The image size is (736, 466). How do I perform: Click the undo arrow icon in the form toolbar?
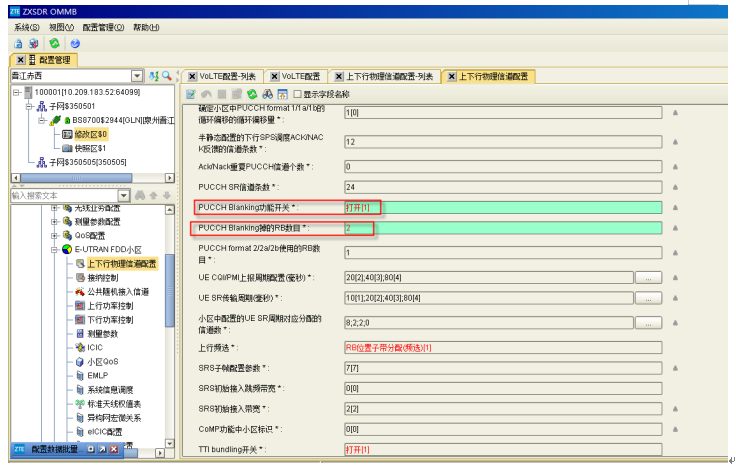point(207,94)
